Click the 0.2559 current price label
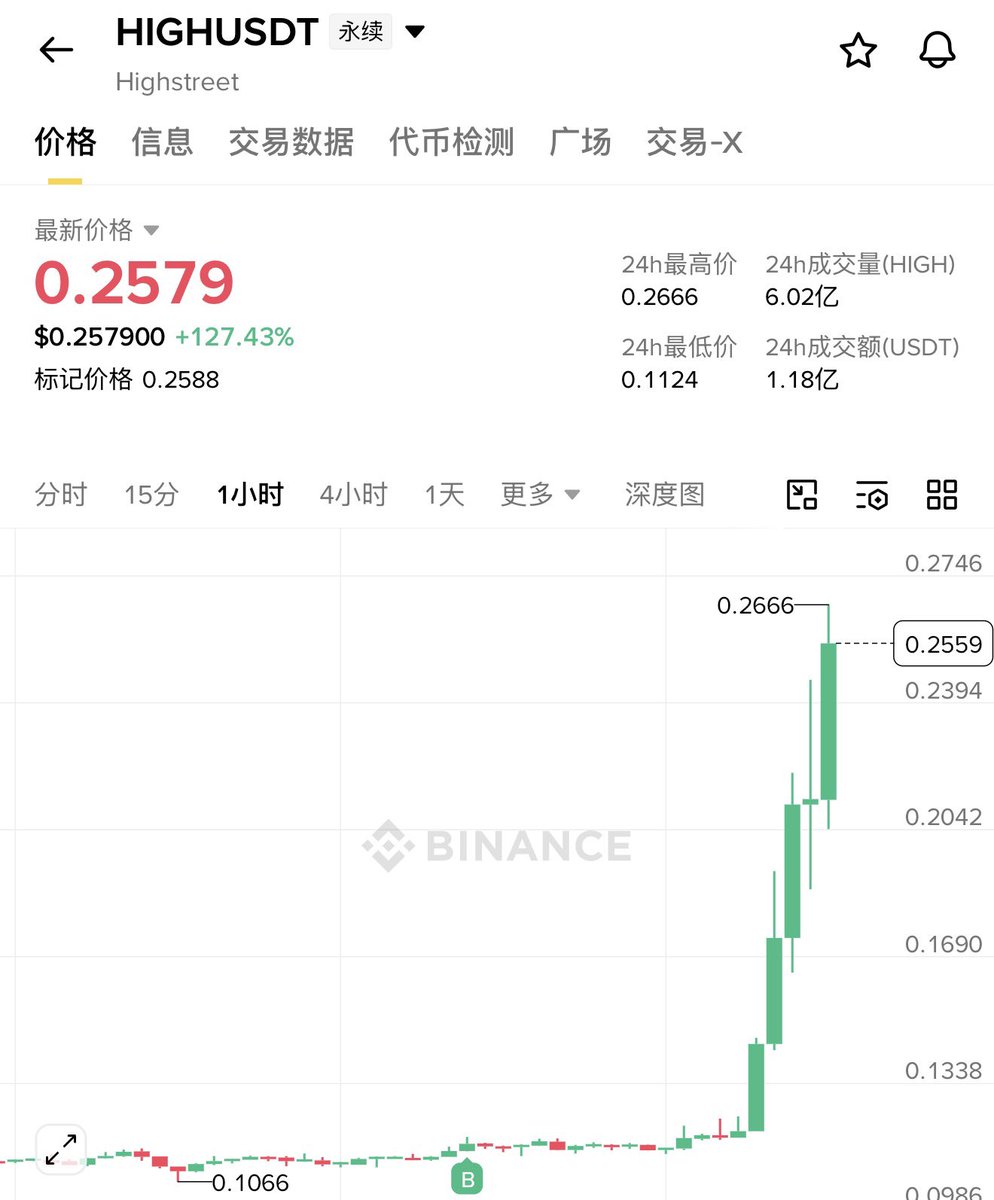Viewport: 994px width, 1200px height. [943, 645]
